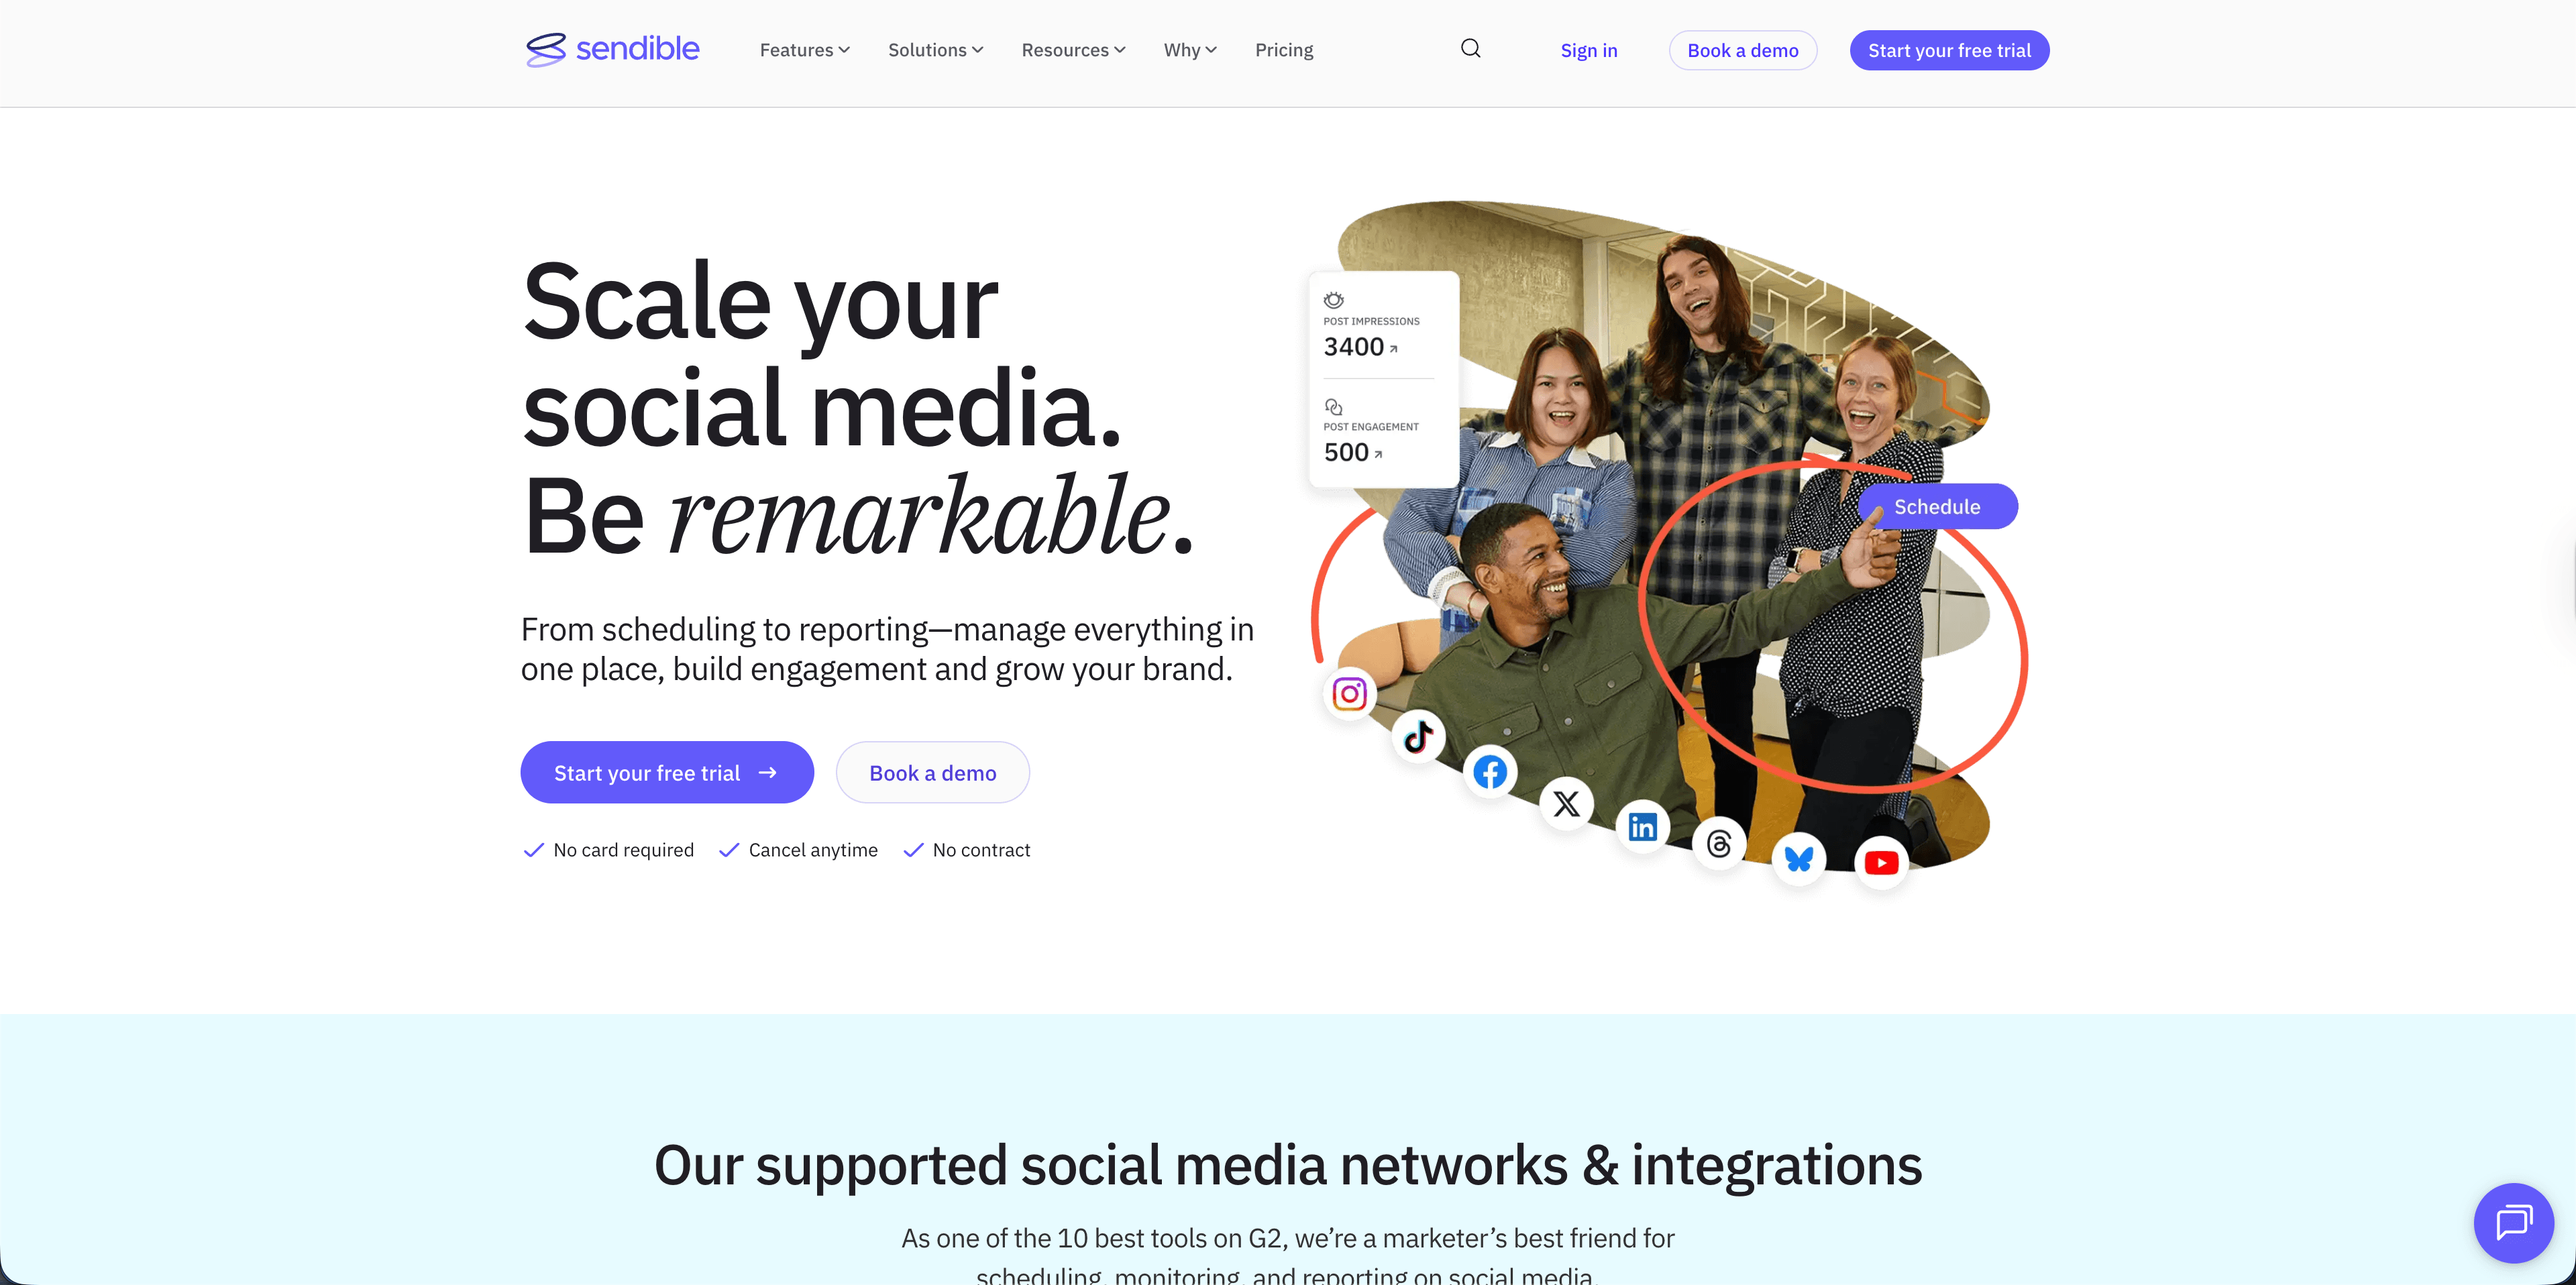Screen dimensions: 2576x1285
Task: Click the Instagram icon
Action: (x=1349, y=694)
